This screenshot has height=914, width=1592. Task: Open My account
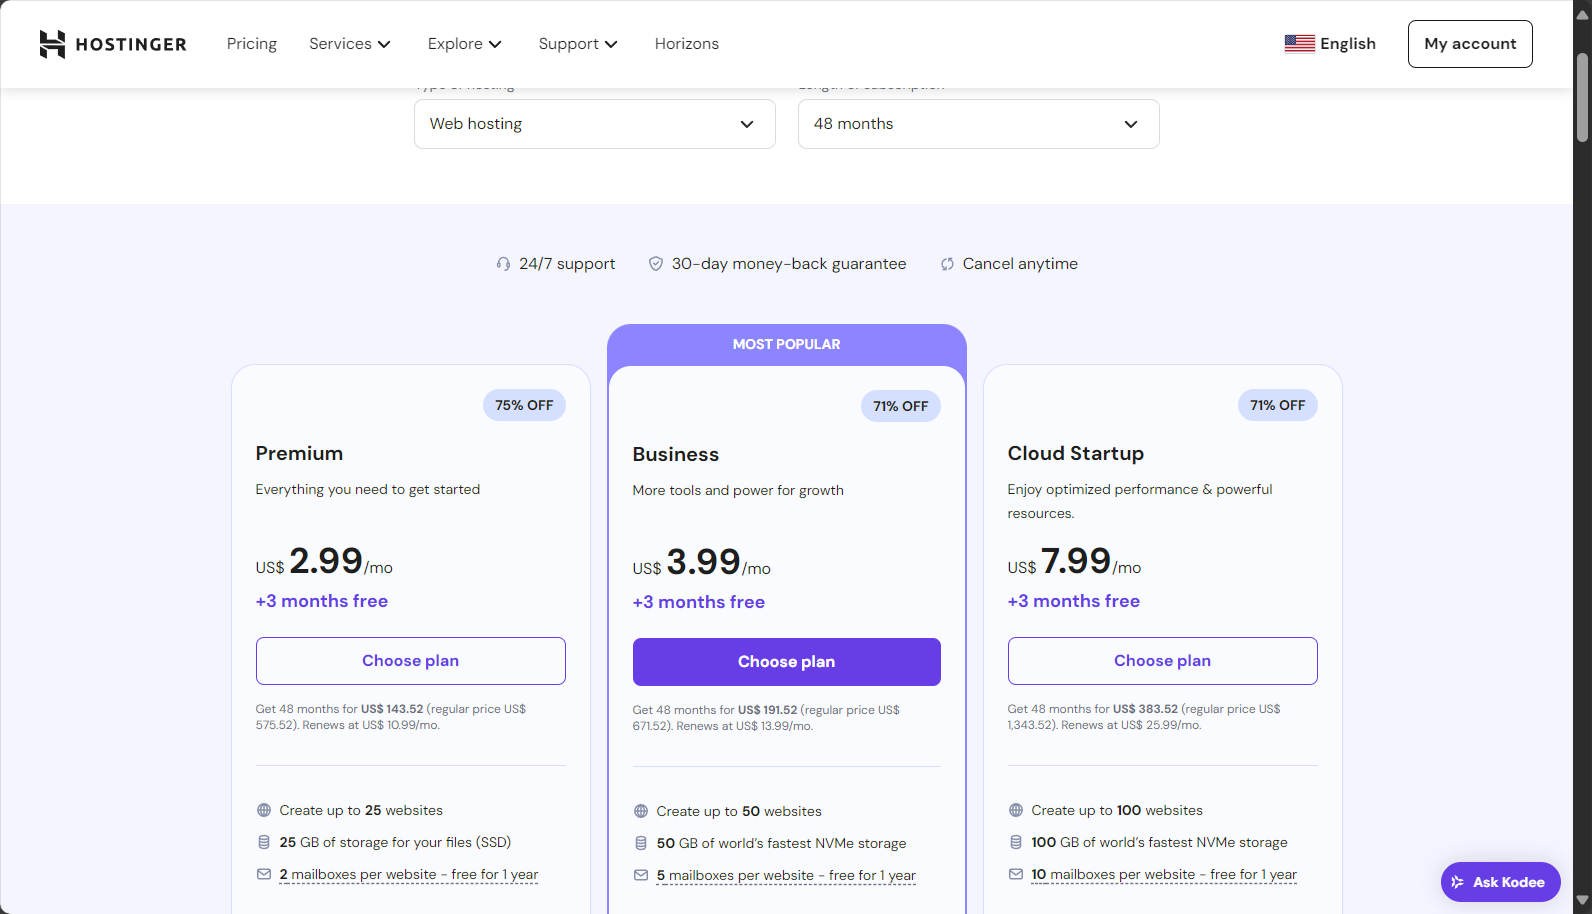point(1470,44)
